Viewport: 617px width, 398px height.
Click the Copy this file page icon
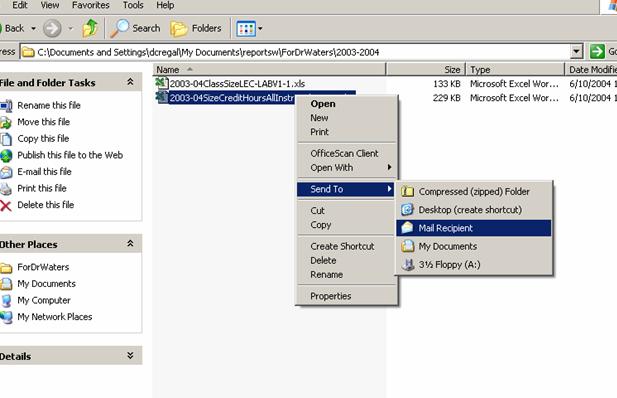pyautogui.click(x=6, y=139)
